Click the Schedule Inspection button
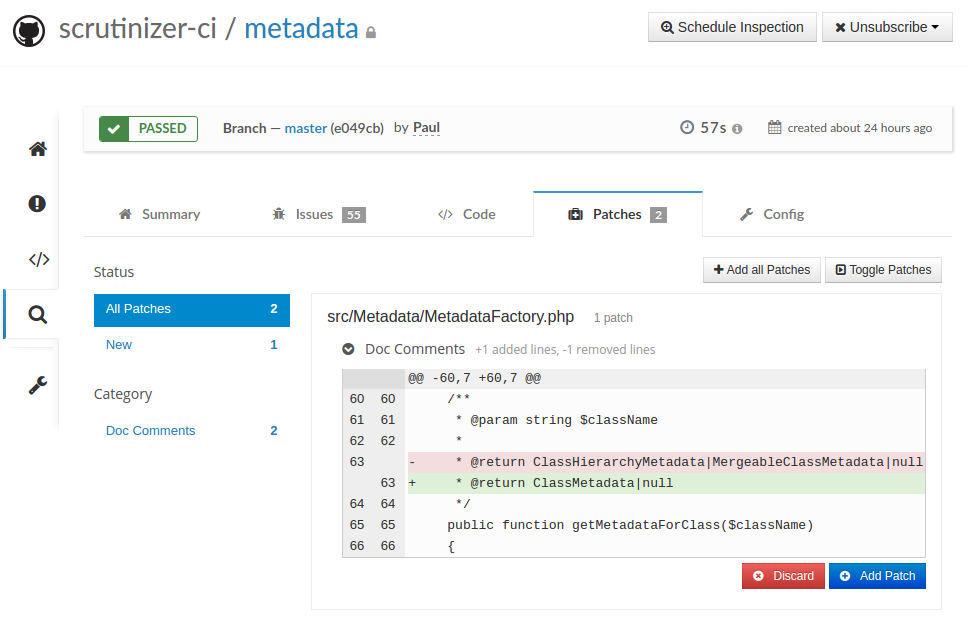This screenshot has width=967, height=622. (x=732, y=27)
